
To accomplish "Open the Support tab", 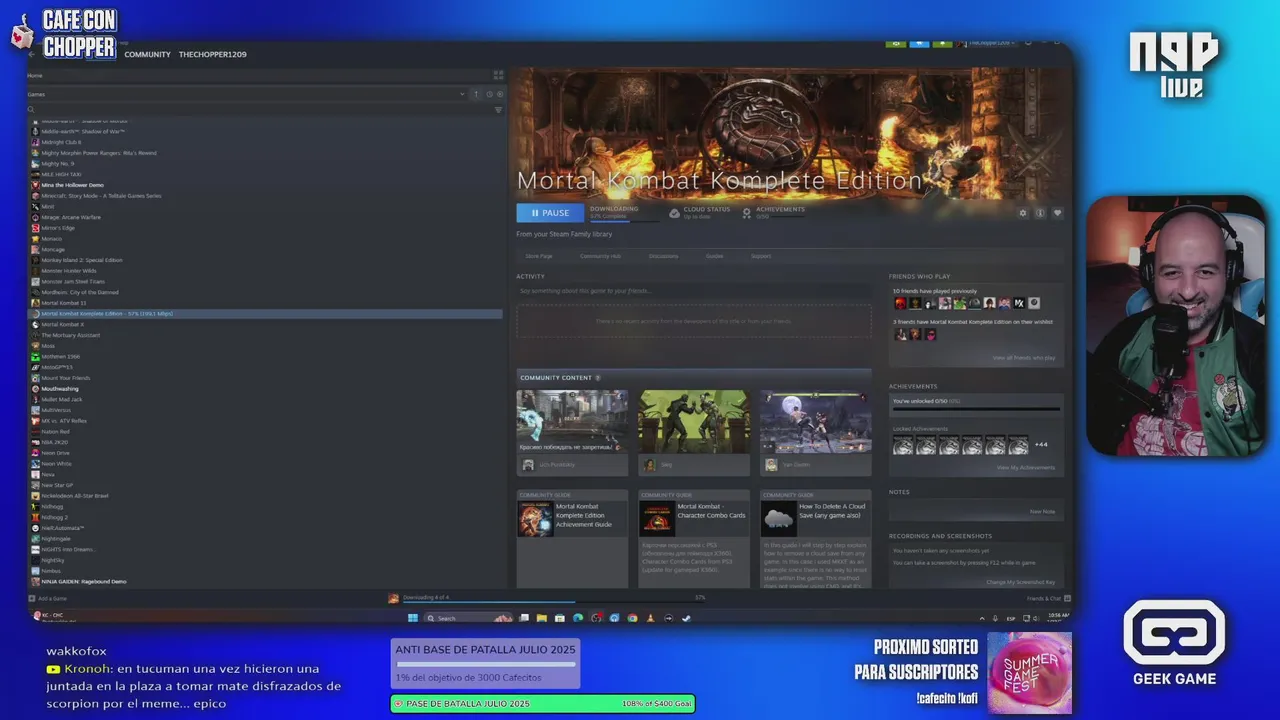I will 761,256.
